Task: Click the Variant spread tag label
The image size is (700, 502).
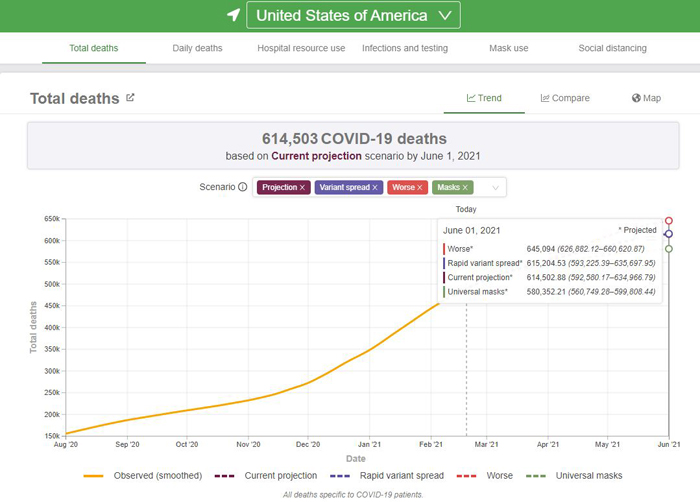Action: (345, 188)
